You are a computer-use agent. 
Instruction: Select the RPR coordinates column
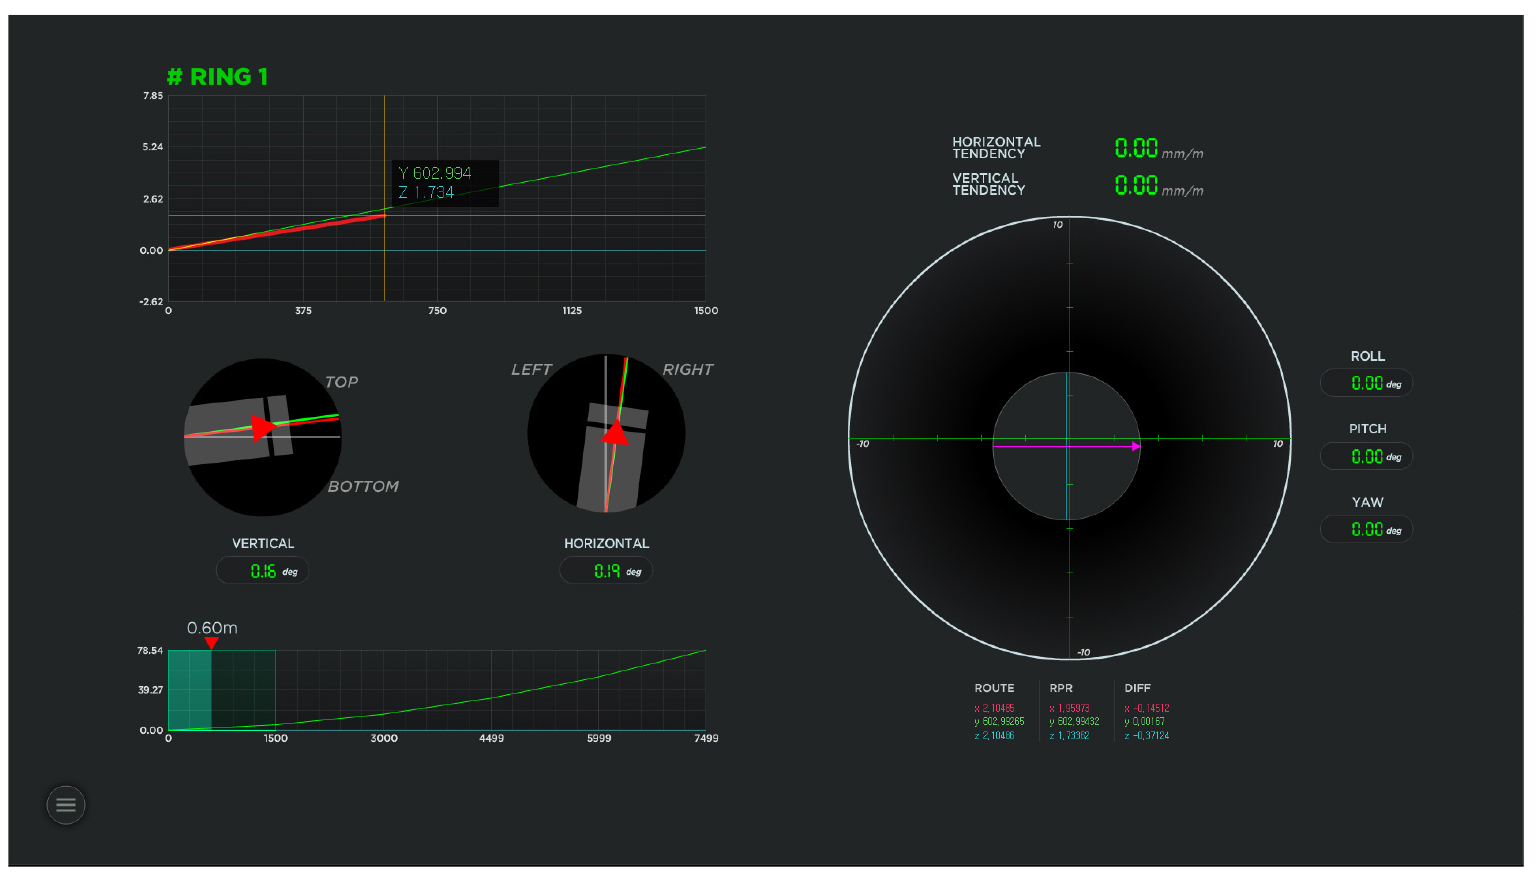(1073, 721)
